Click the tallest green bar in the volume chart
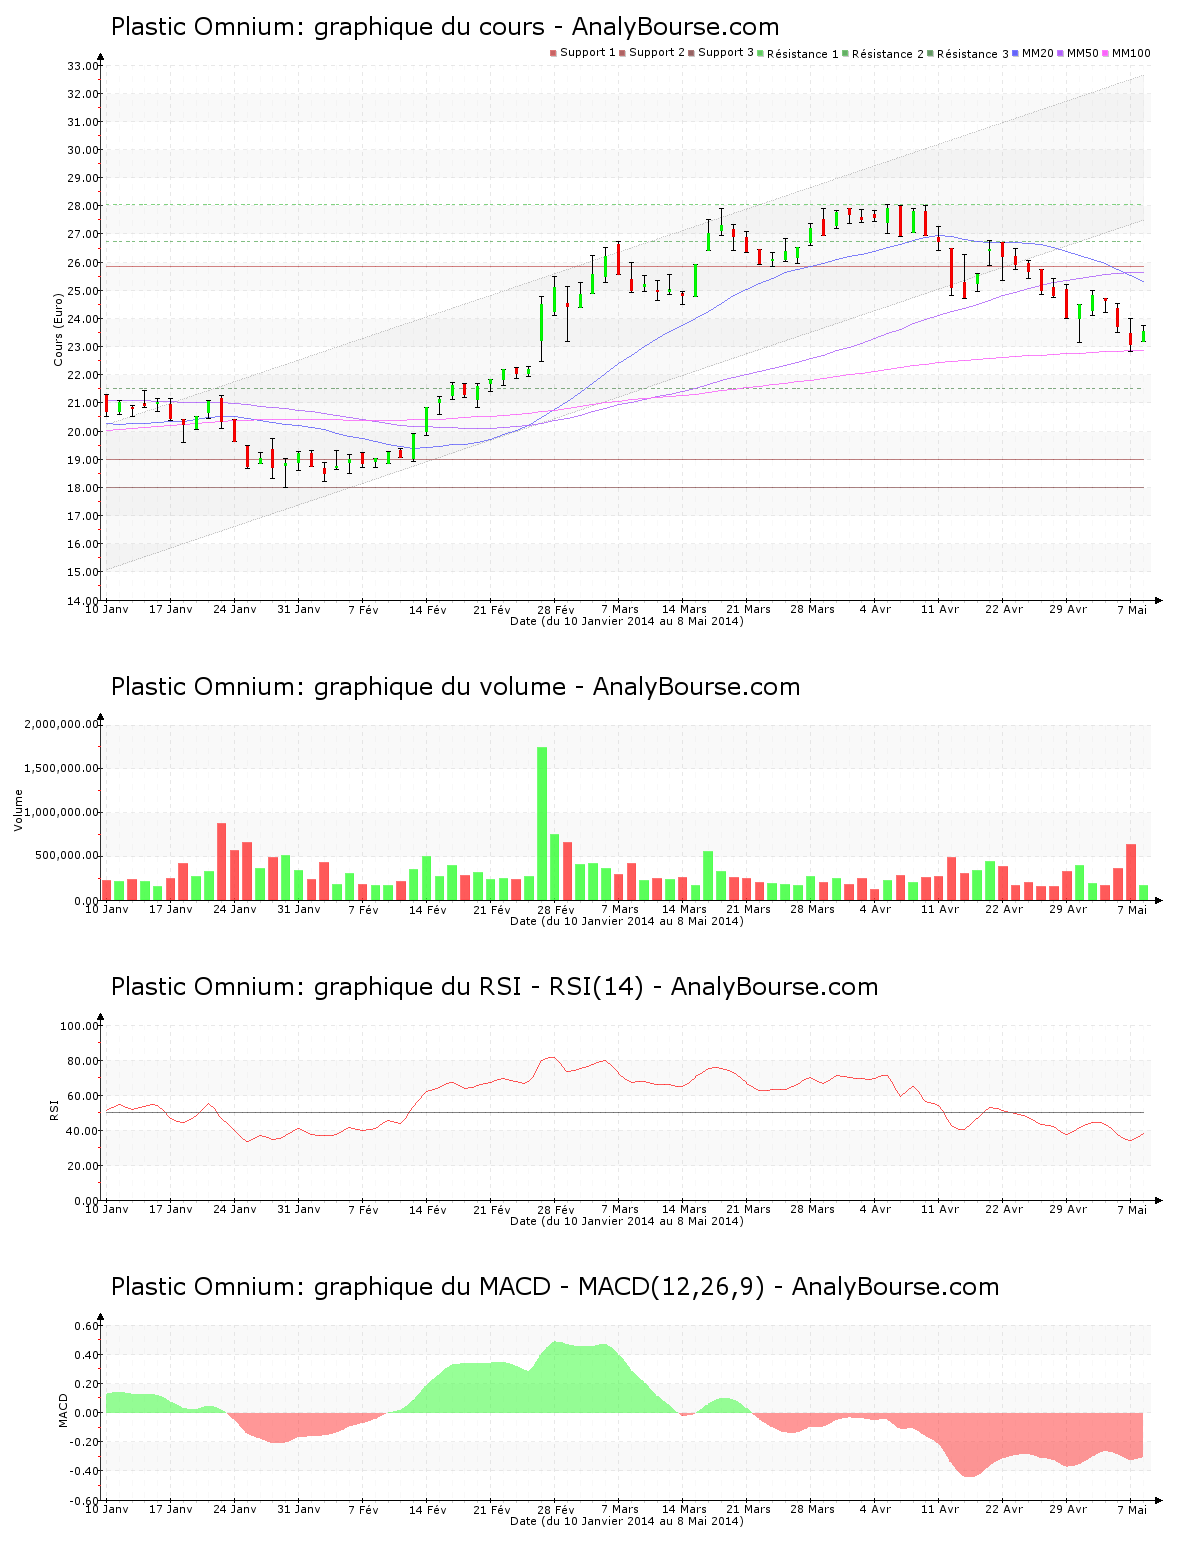The image size is (1200, 1550). [542, 823]
